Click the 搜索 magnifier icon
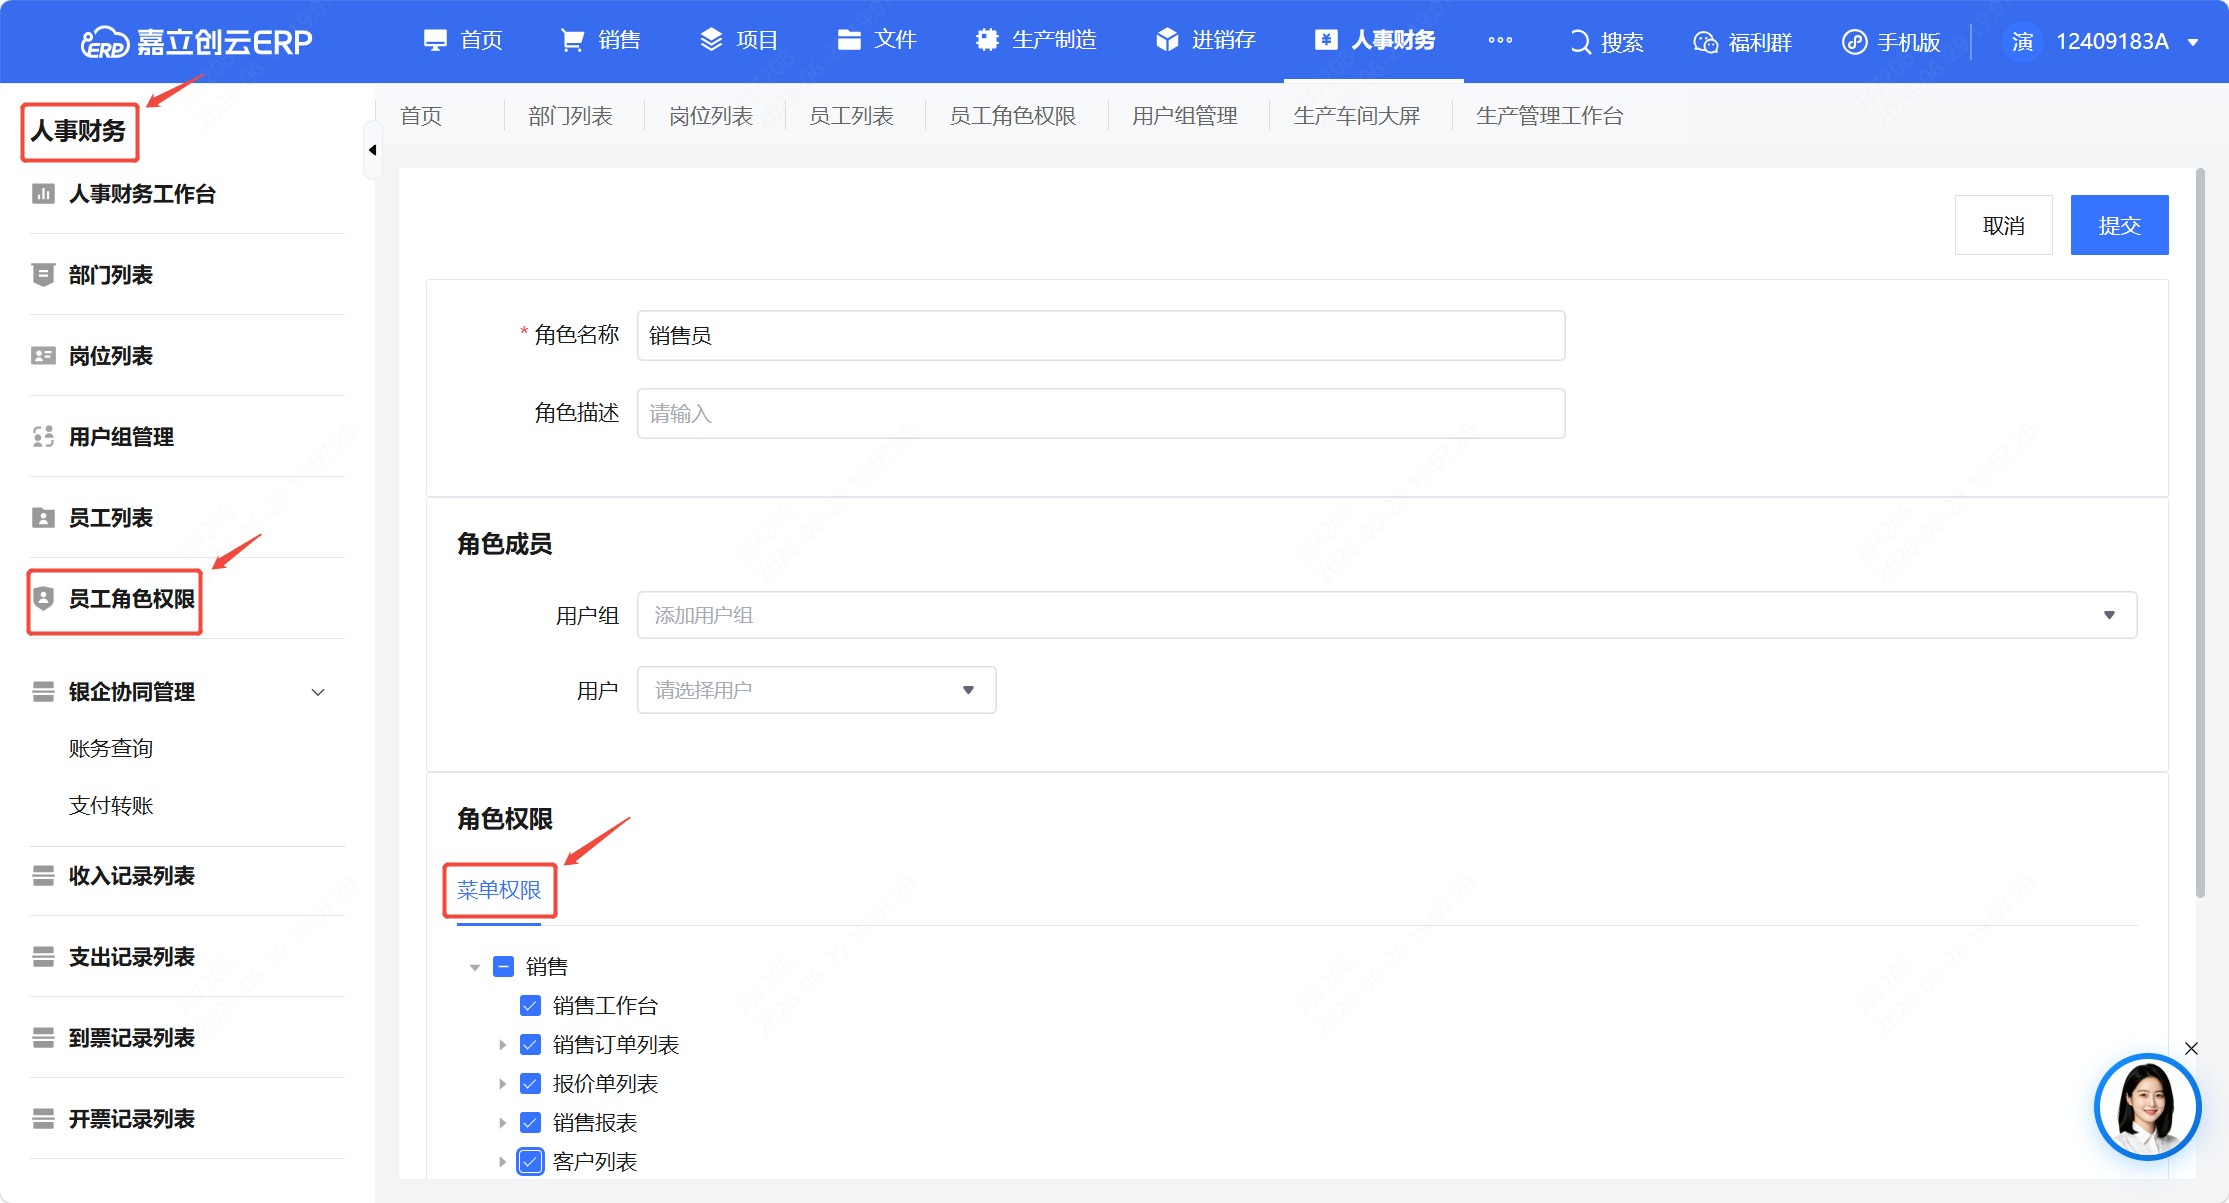2229x1203 pixels. click(x=1580, y=42)
